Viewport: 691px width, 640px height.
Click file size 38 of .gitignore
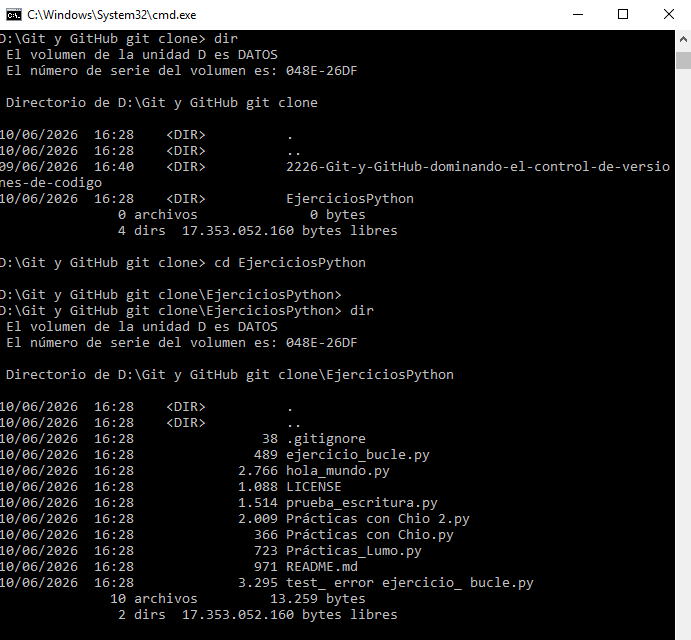270,439
